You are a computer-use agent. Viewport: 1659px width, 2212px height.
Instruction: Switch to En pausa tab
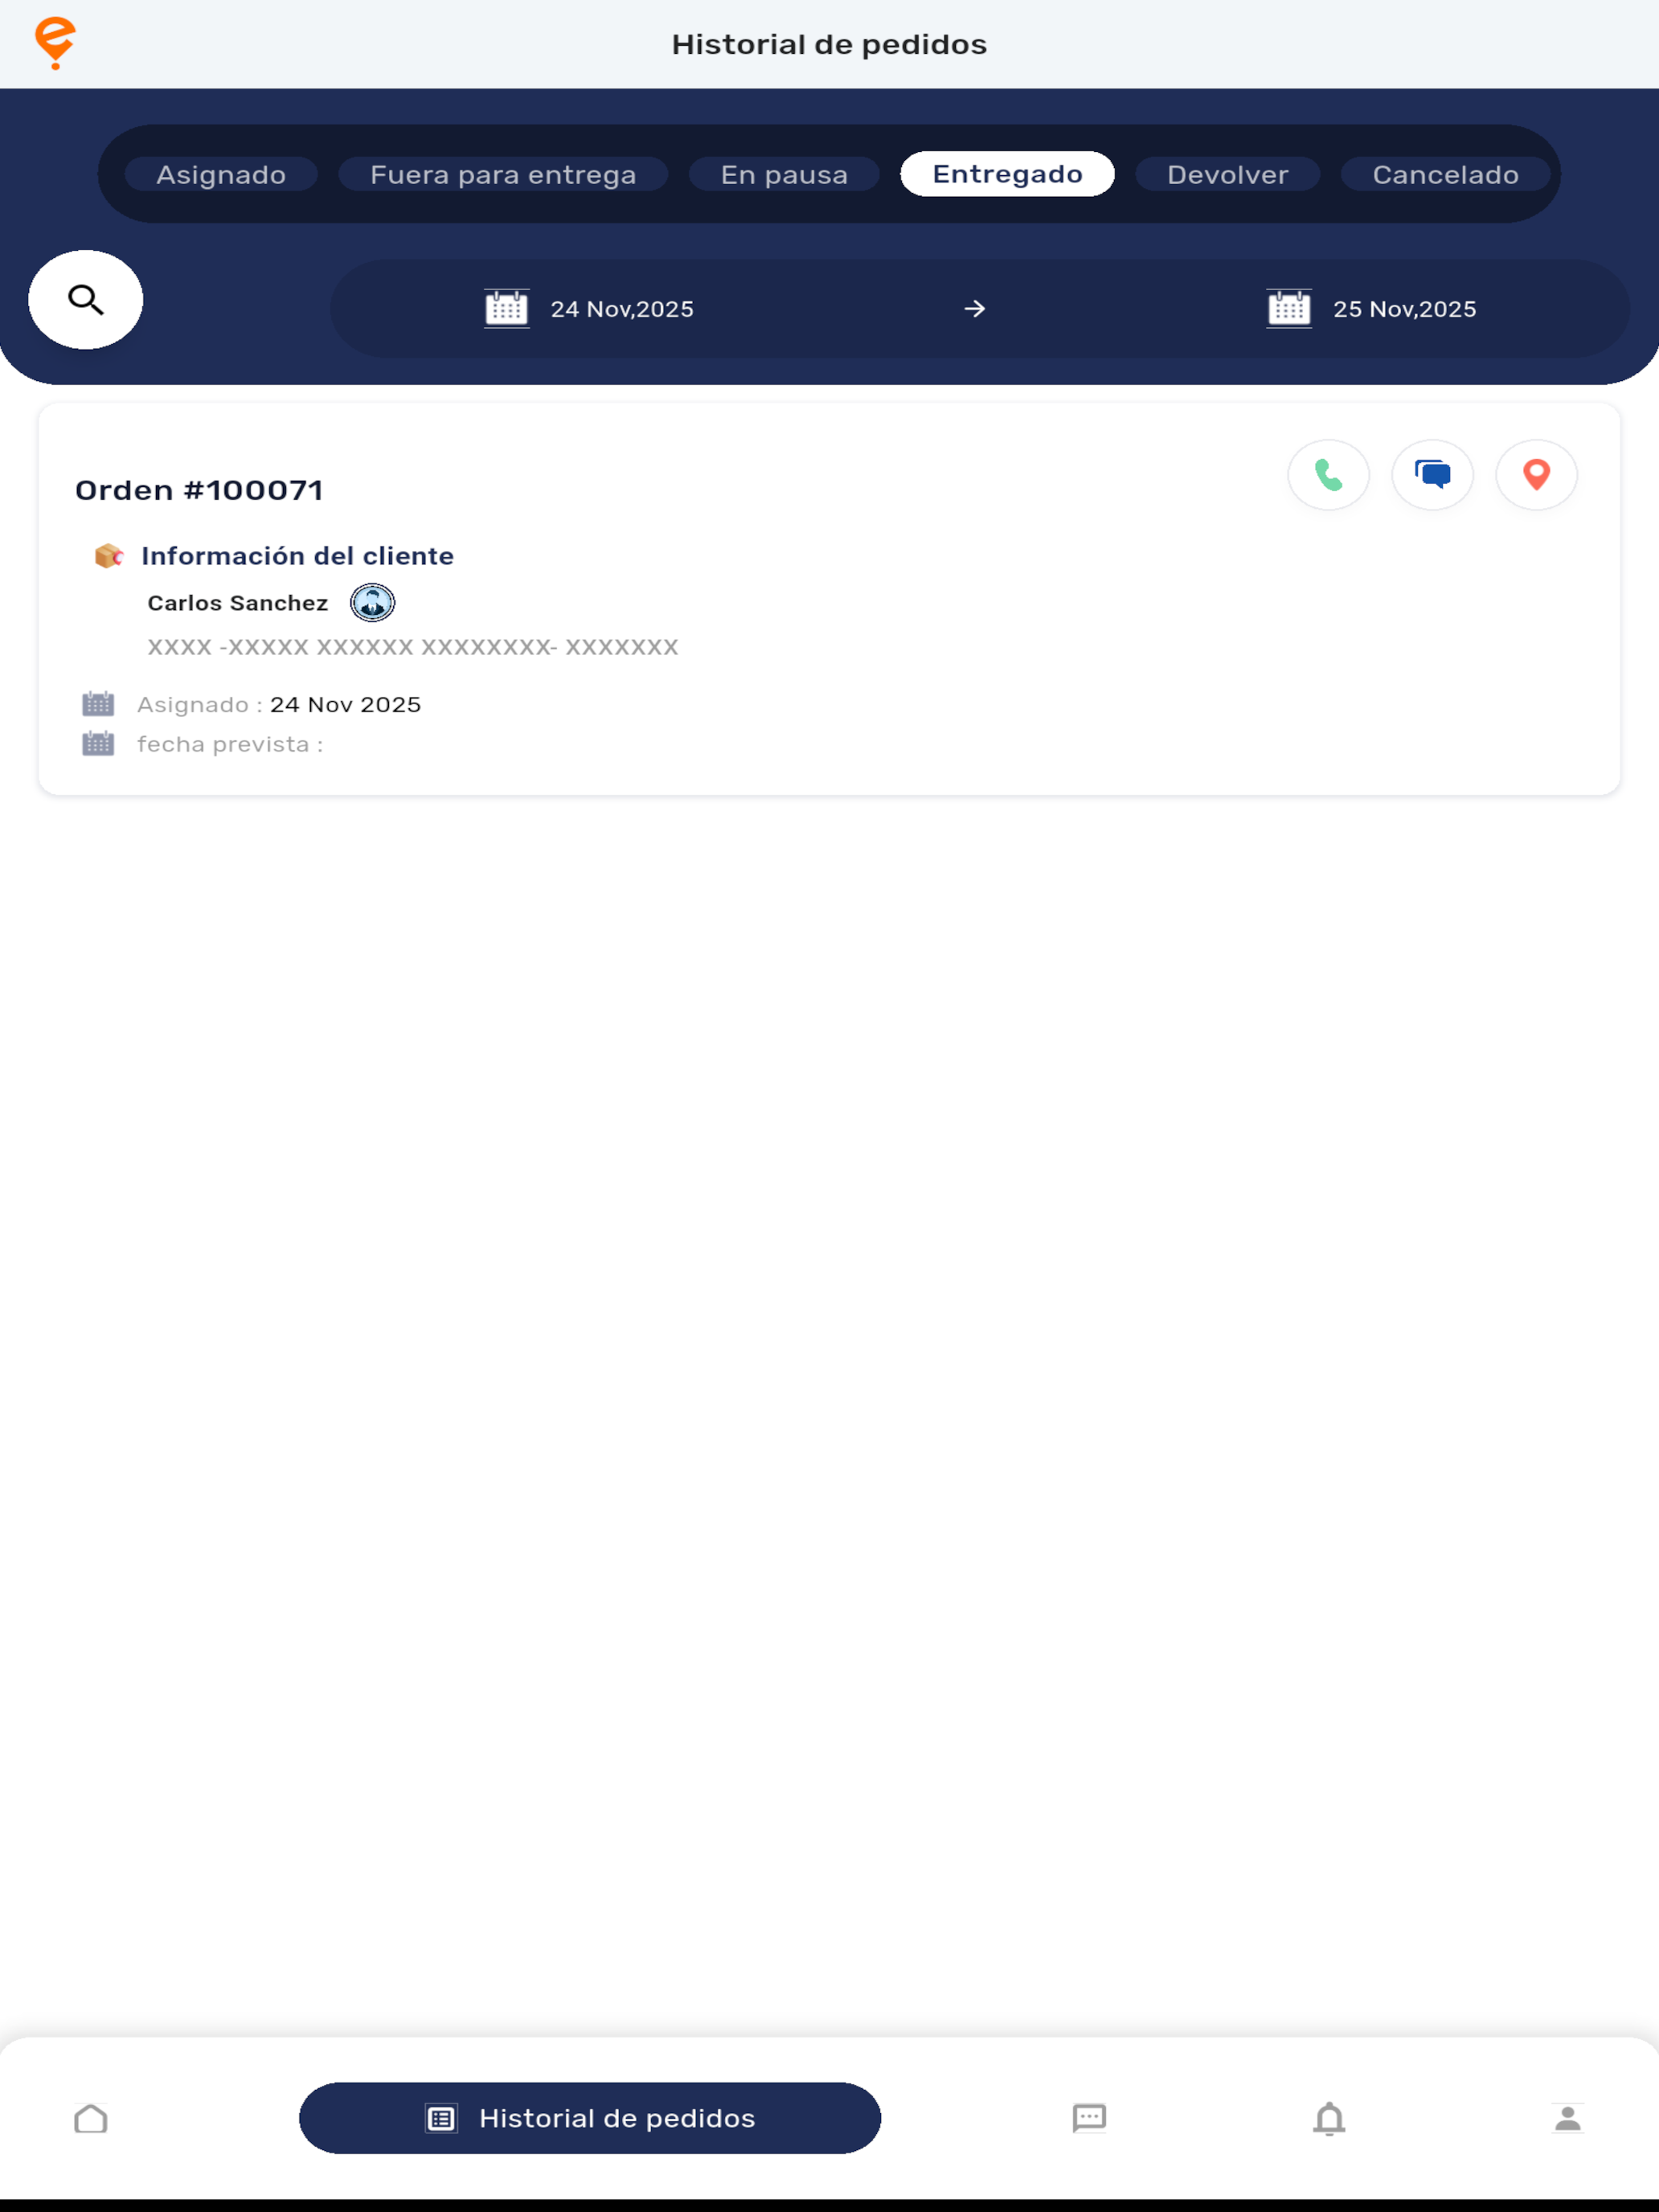(784, 174)
